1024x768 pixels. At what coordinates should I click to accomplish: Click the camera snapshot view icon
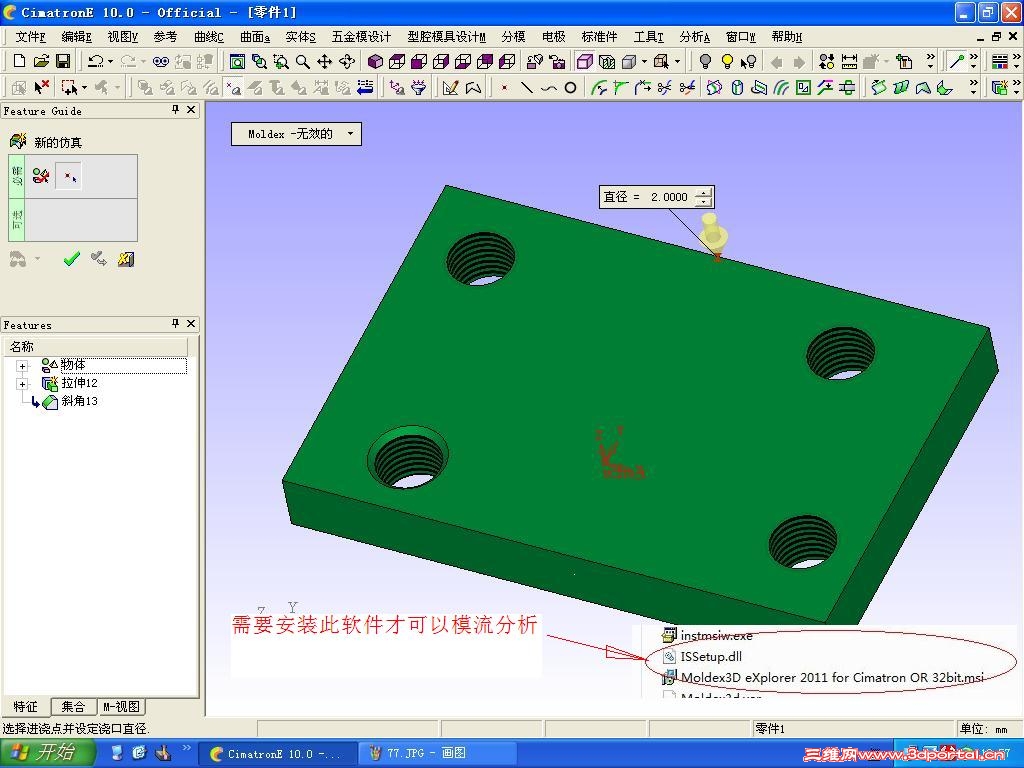coord(556,62)
